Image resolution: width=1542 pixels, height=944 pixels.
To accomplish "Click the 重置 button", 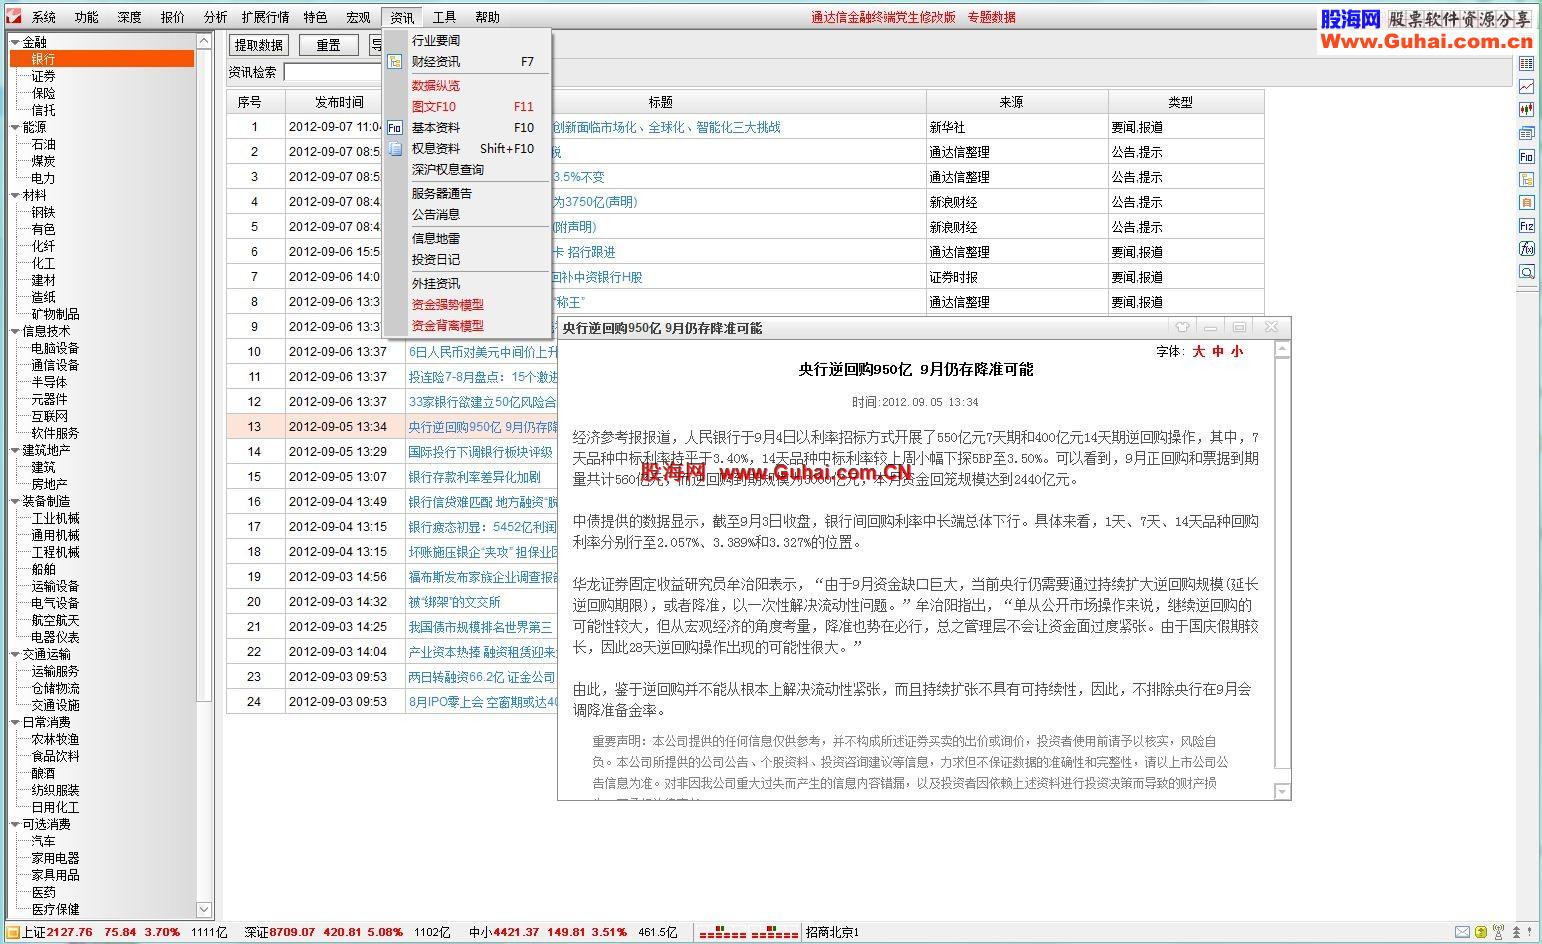I will 329,45.
